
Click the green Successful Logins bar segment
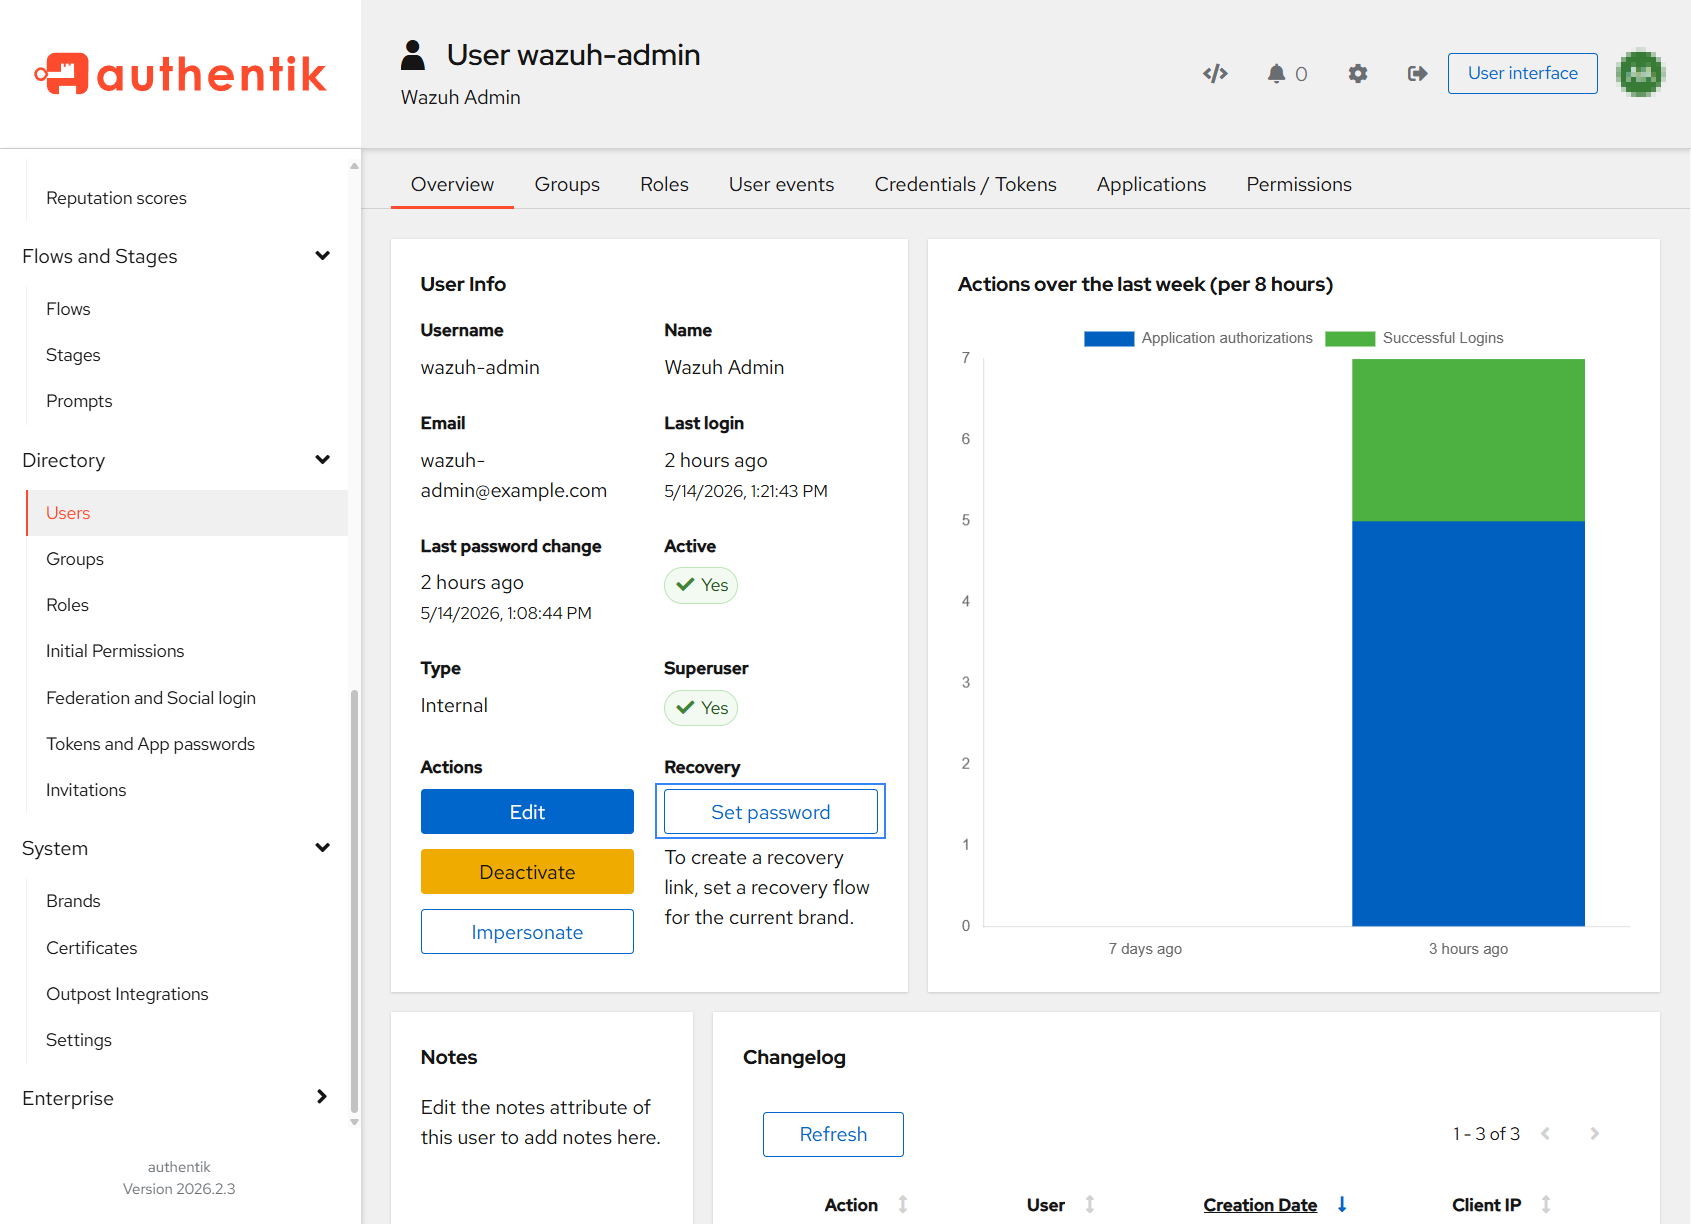click(1468, 440)
